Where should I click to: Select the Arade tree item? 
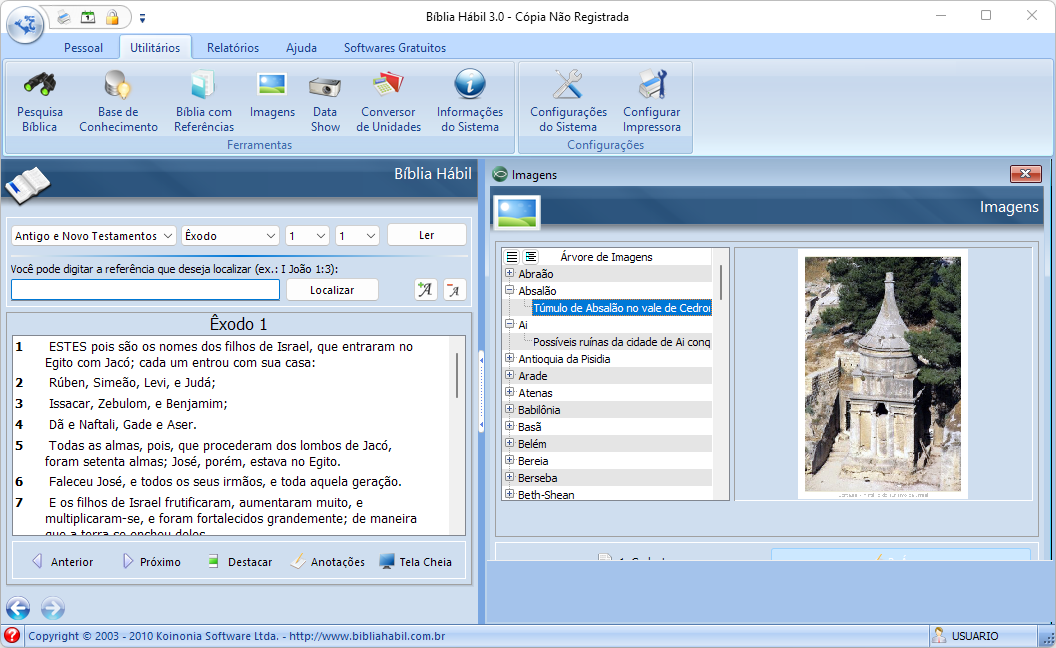(532, 376)
